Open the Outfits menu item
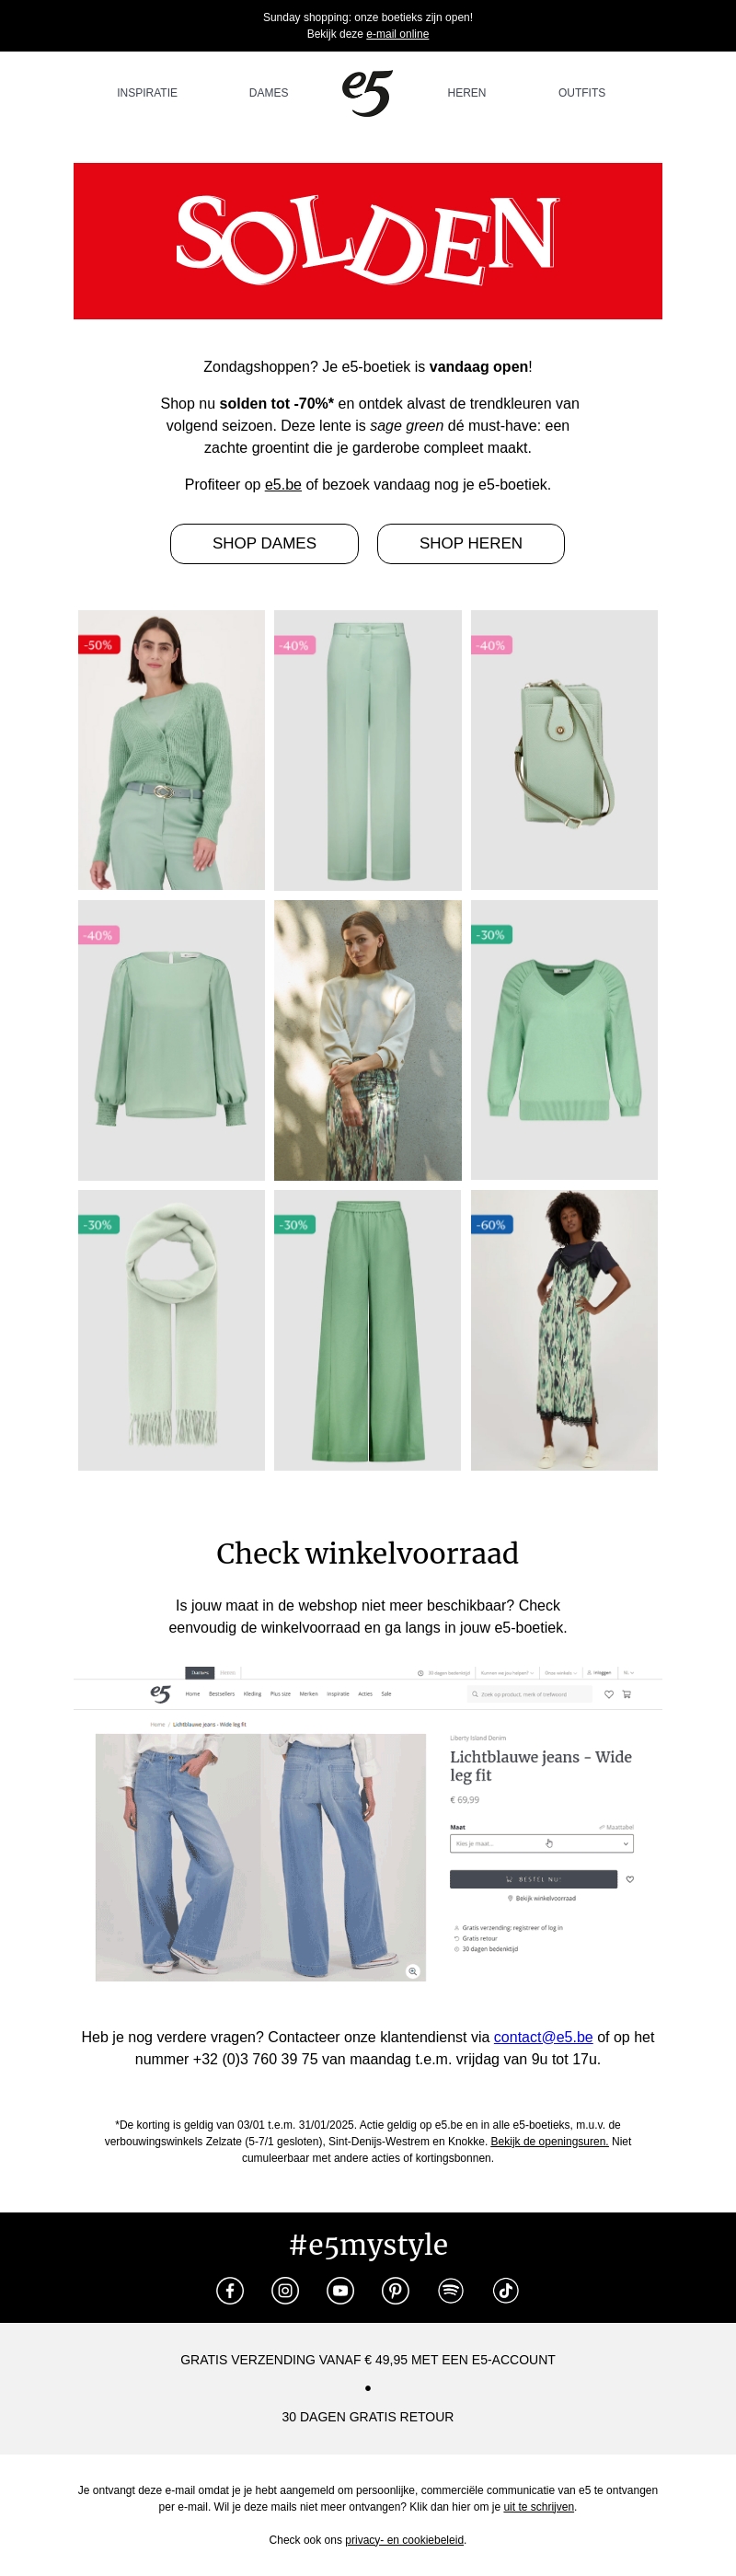 pyautogui.click(x=581, y=93)
